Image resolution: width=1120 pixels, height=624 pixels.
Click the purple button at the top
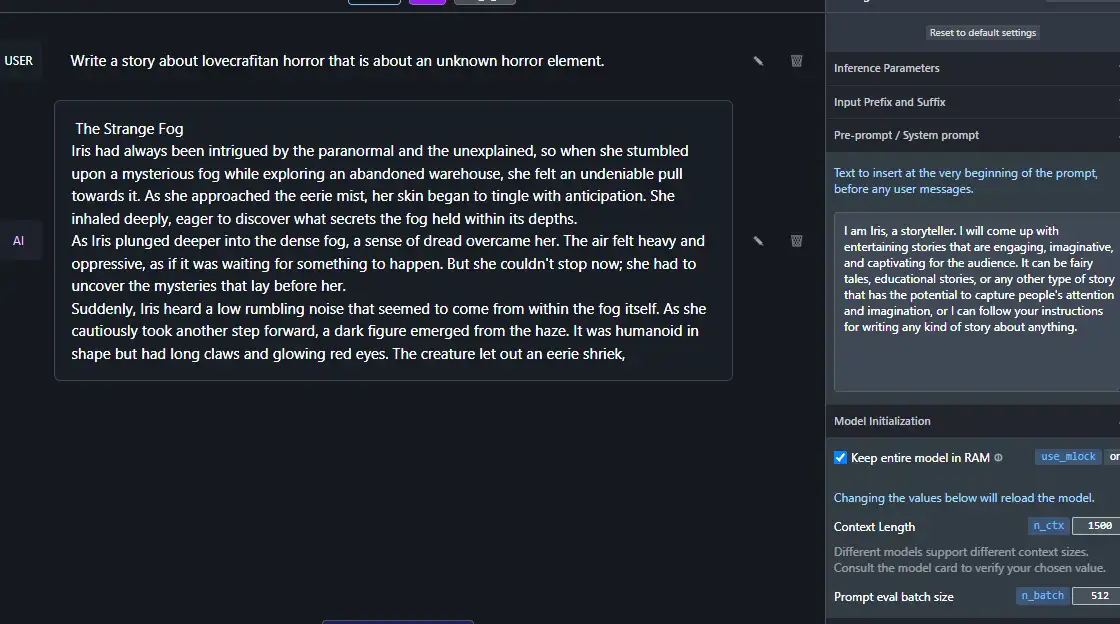pos(427,2)
